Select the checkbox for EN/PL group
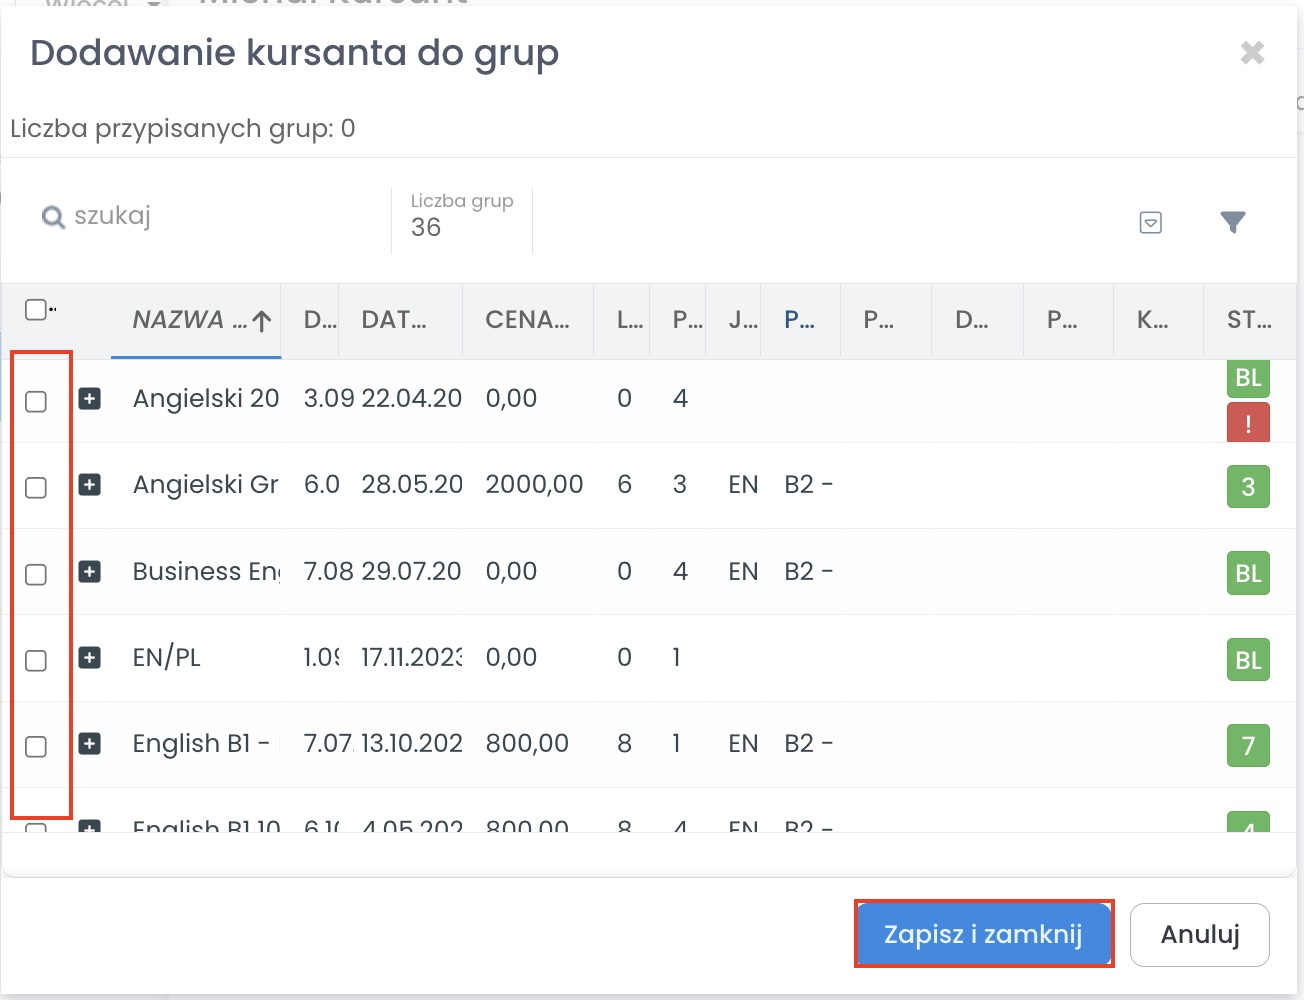The image size is (1304, 1000). pos(36,661)
